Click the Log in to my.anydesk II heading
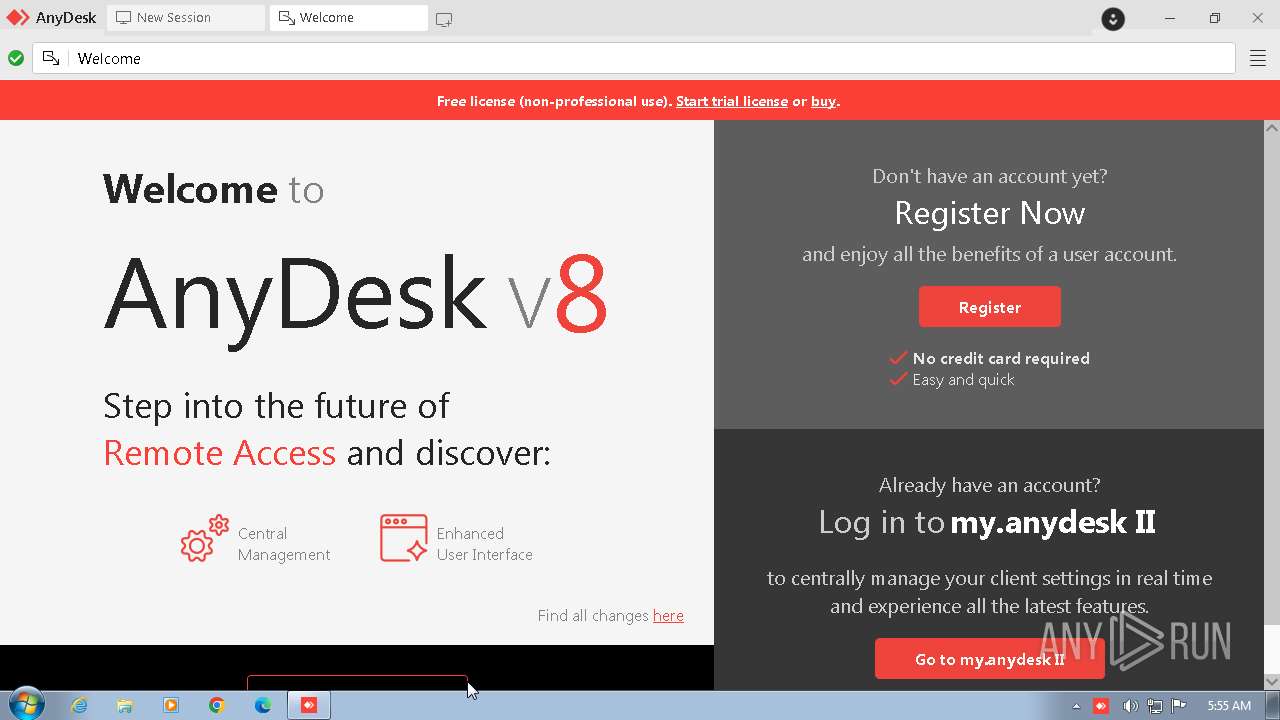 click(987, 522)
